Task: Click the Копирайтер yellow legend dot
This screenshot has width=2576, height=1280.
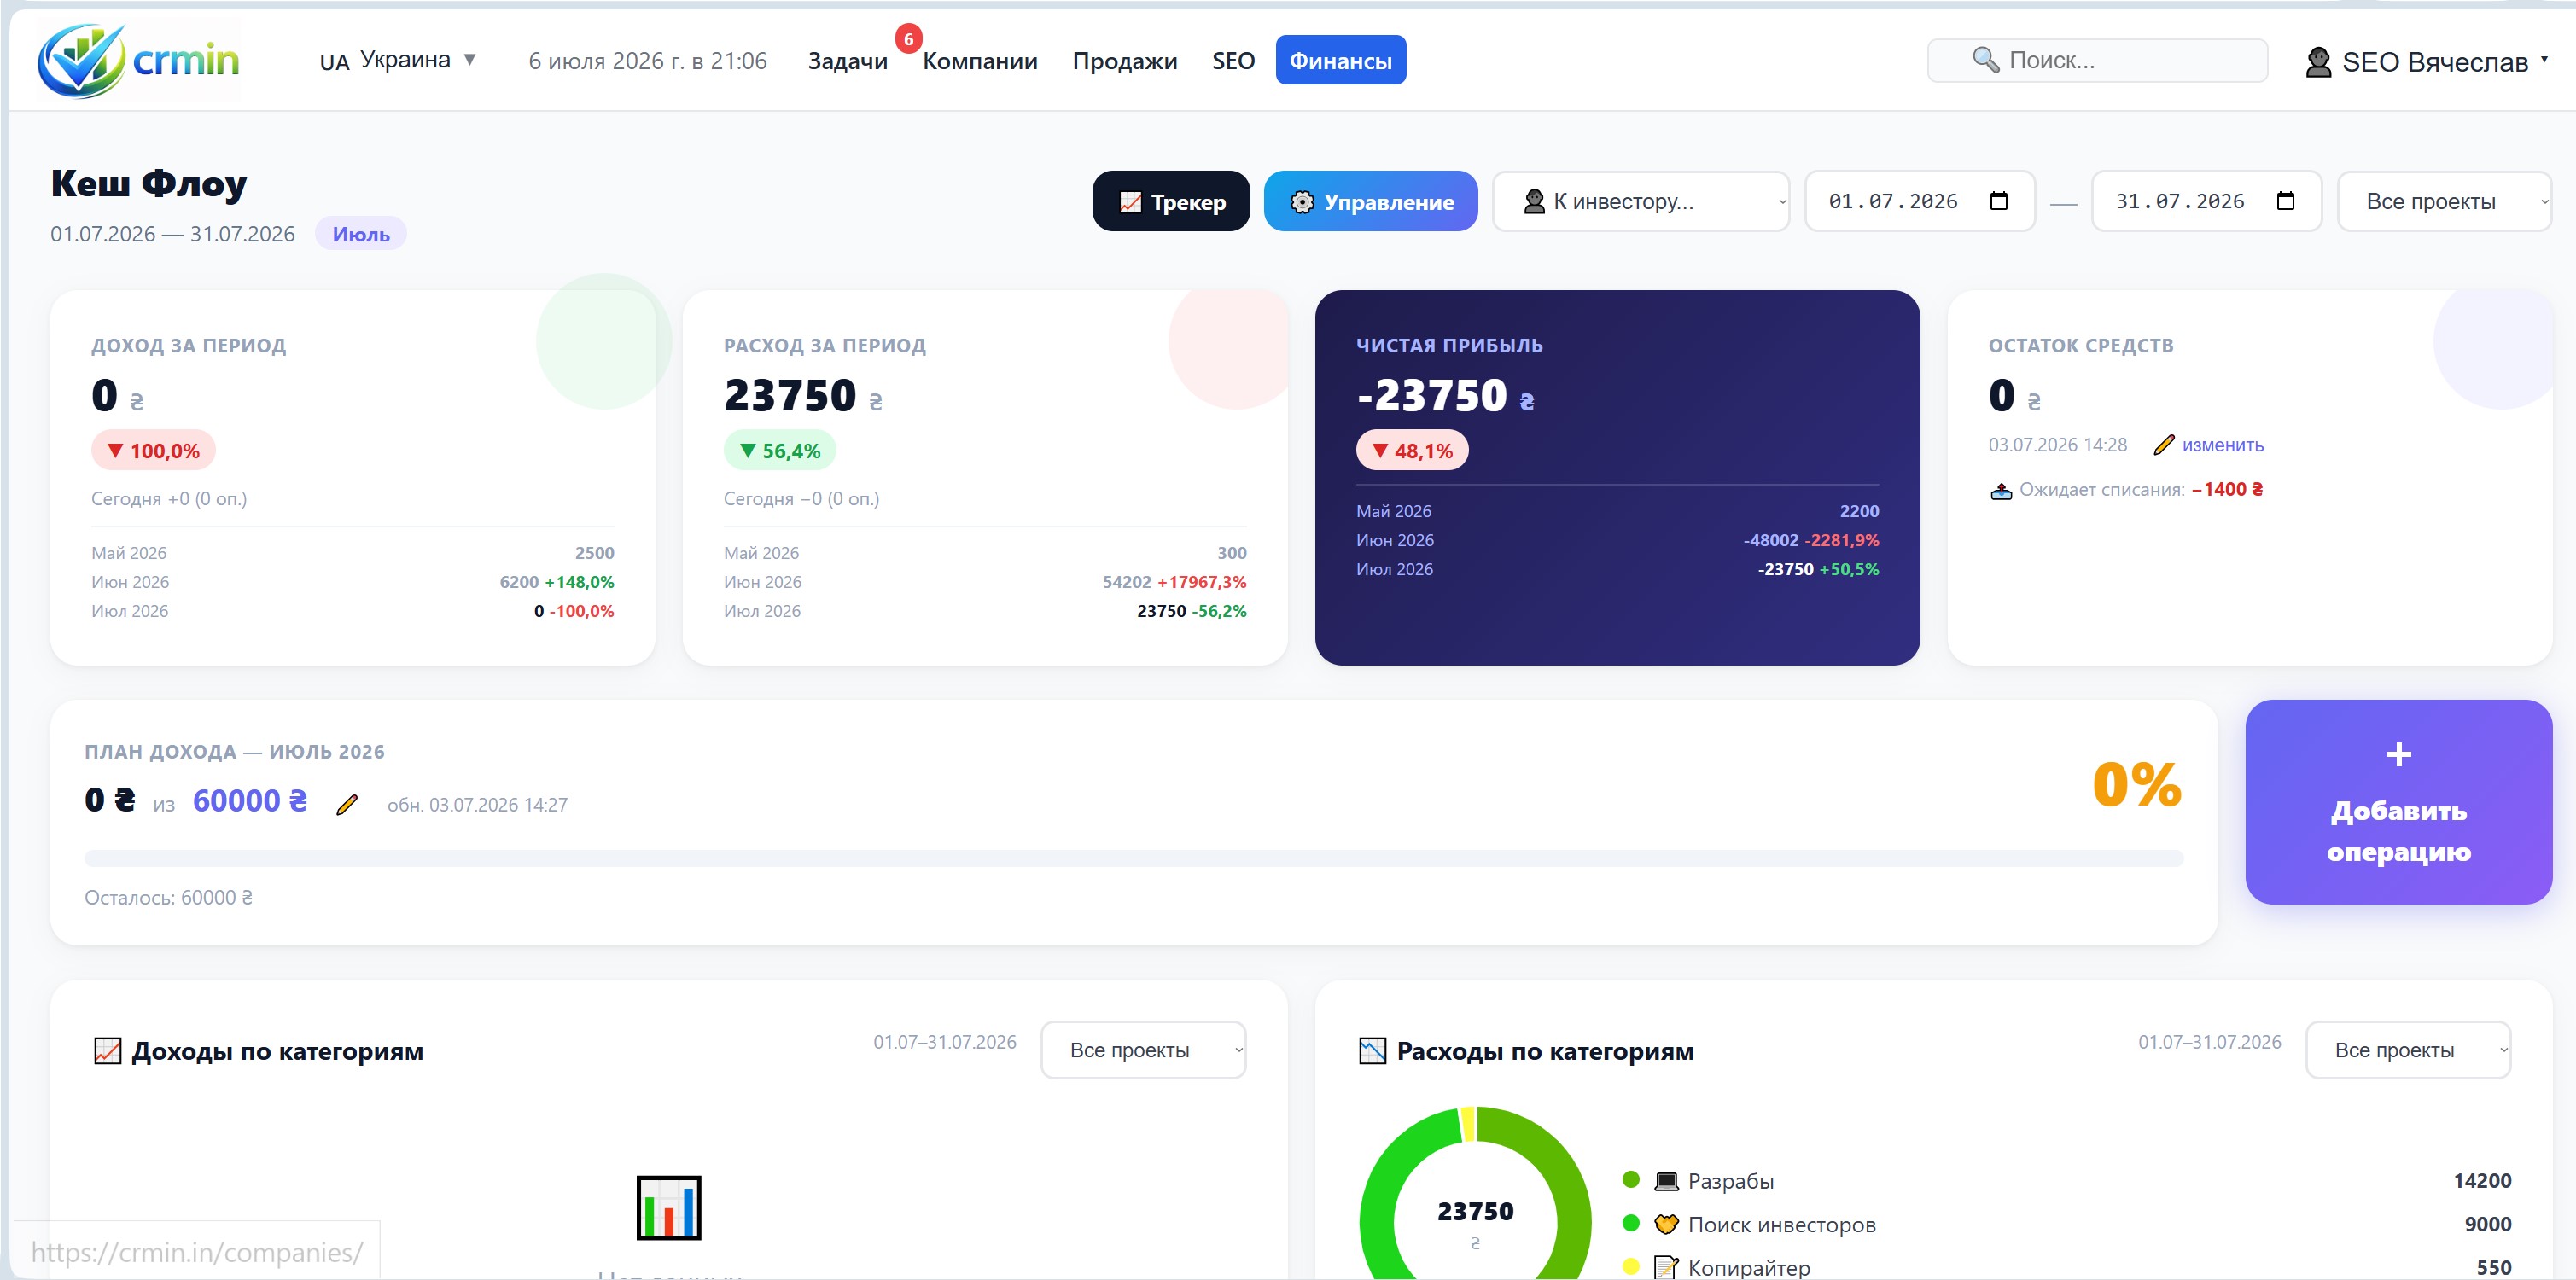Action: tap(1630, 1266)
